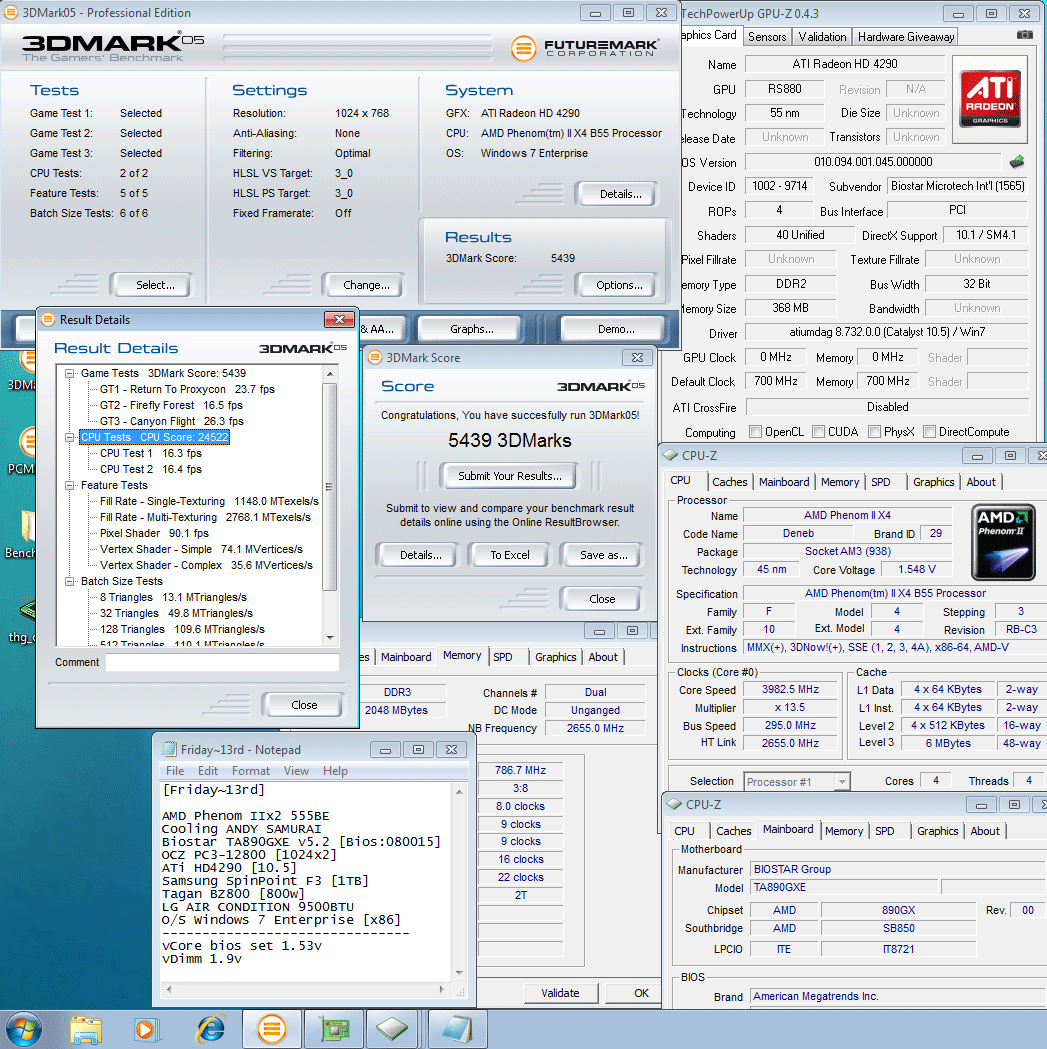Open Internet Explorer from the taskbar
The height and width of the screenshot is (1049, 1047).
pyautogui.click(x=211, y=1028)
